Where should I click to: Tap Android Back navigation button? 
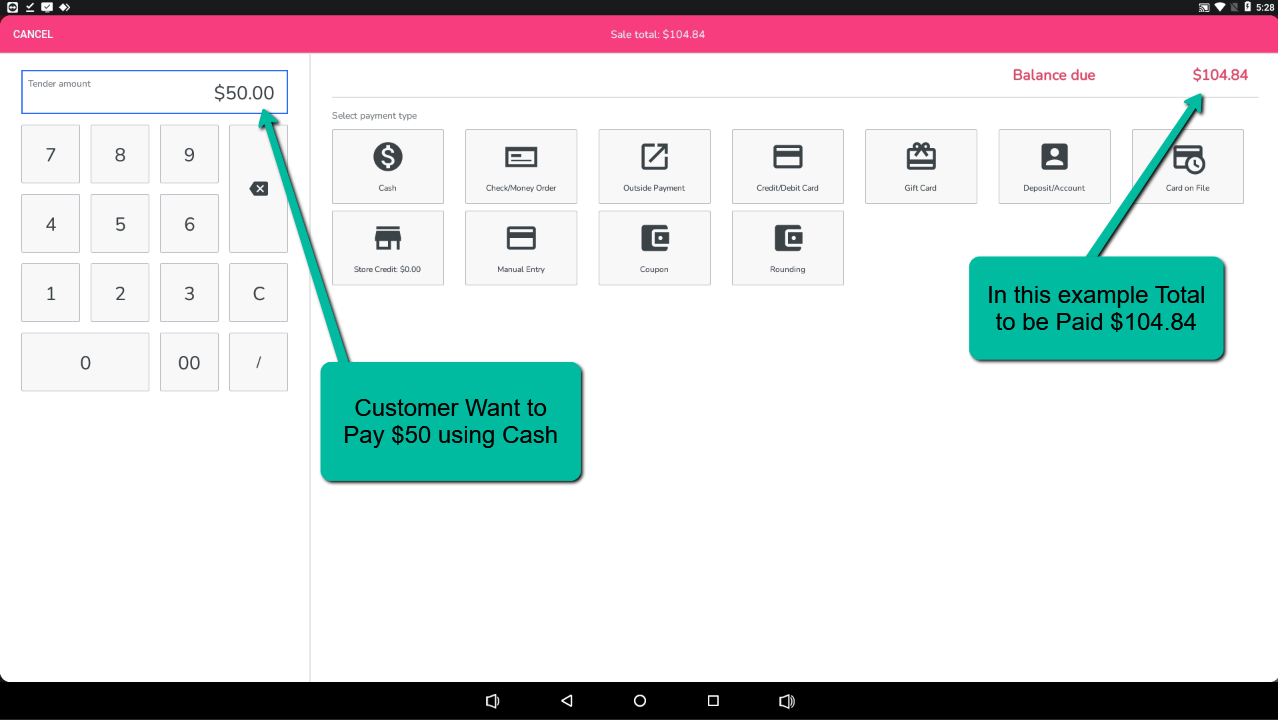[x=566, y=701]
